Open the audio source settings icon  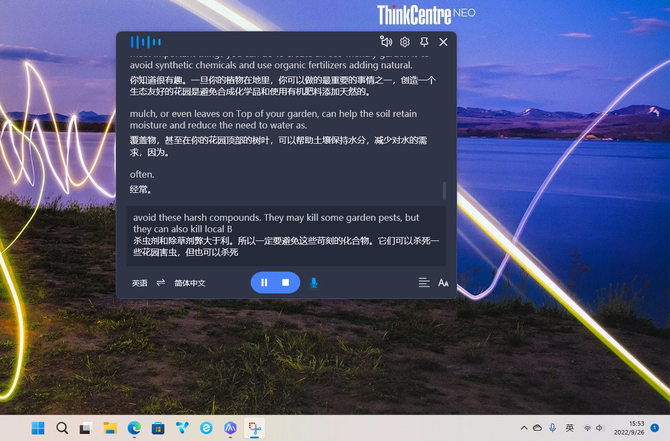tap(386, 42)
